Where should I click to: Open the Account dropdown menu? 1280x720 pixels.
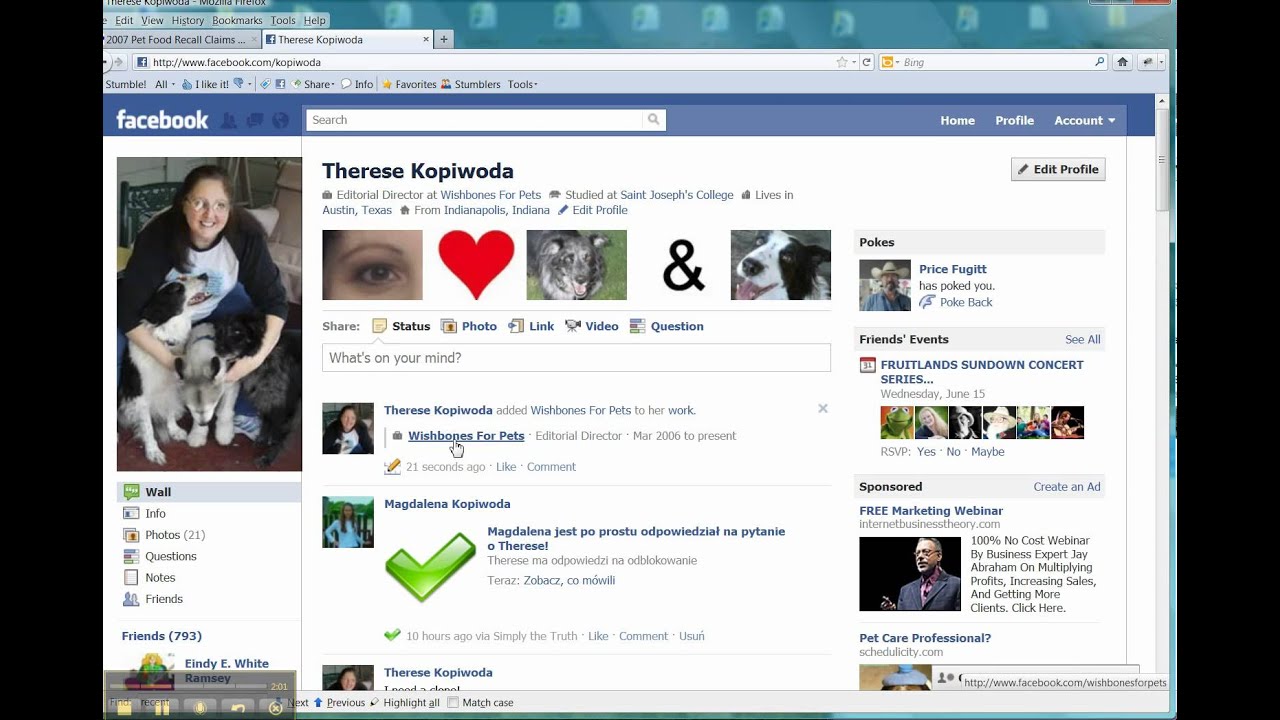[1085, 120]
